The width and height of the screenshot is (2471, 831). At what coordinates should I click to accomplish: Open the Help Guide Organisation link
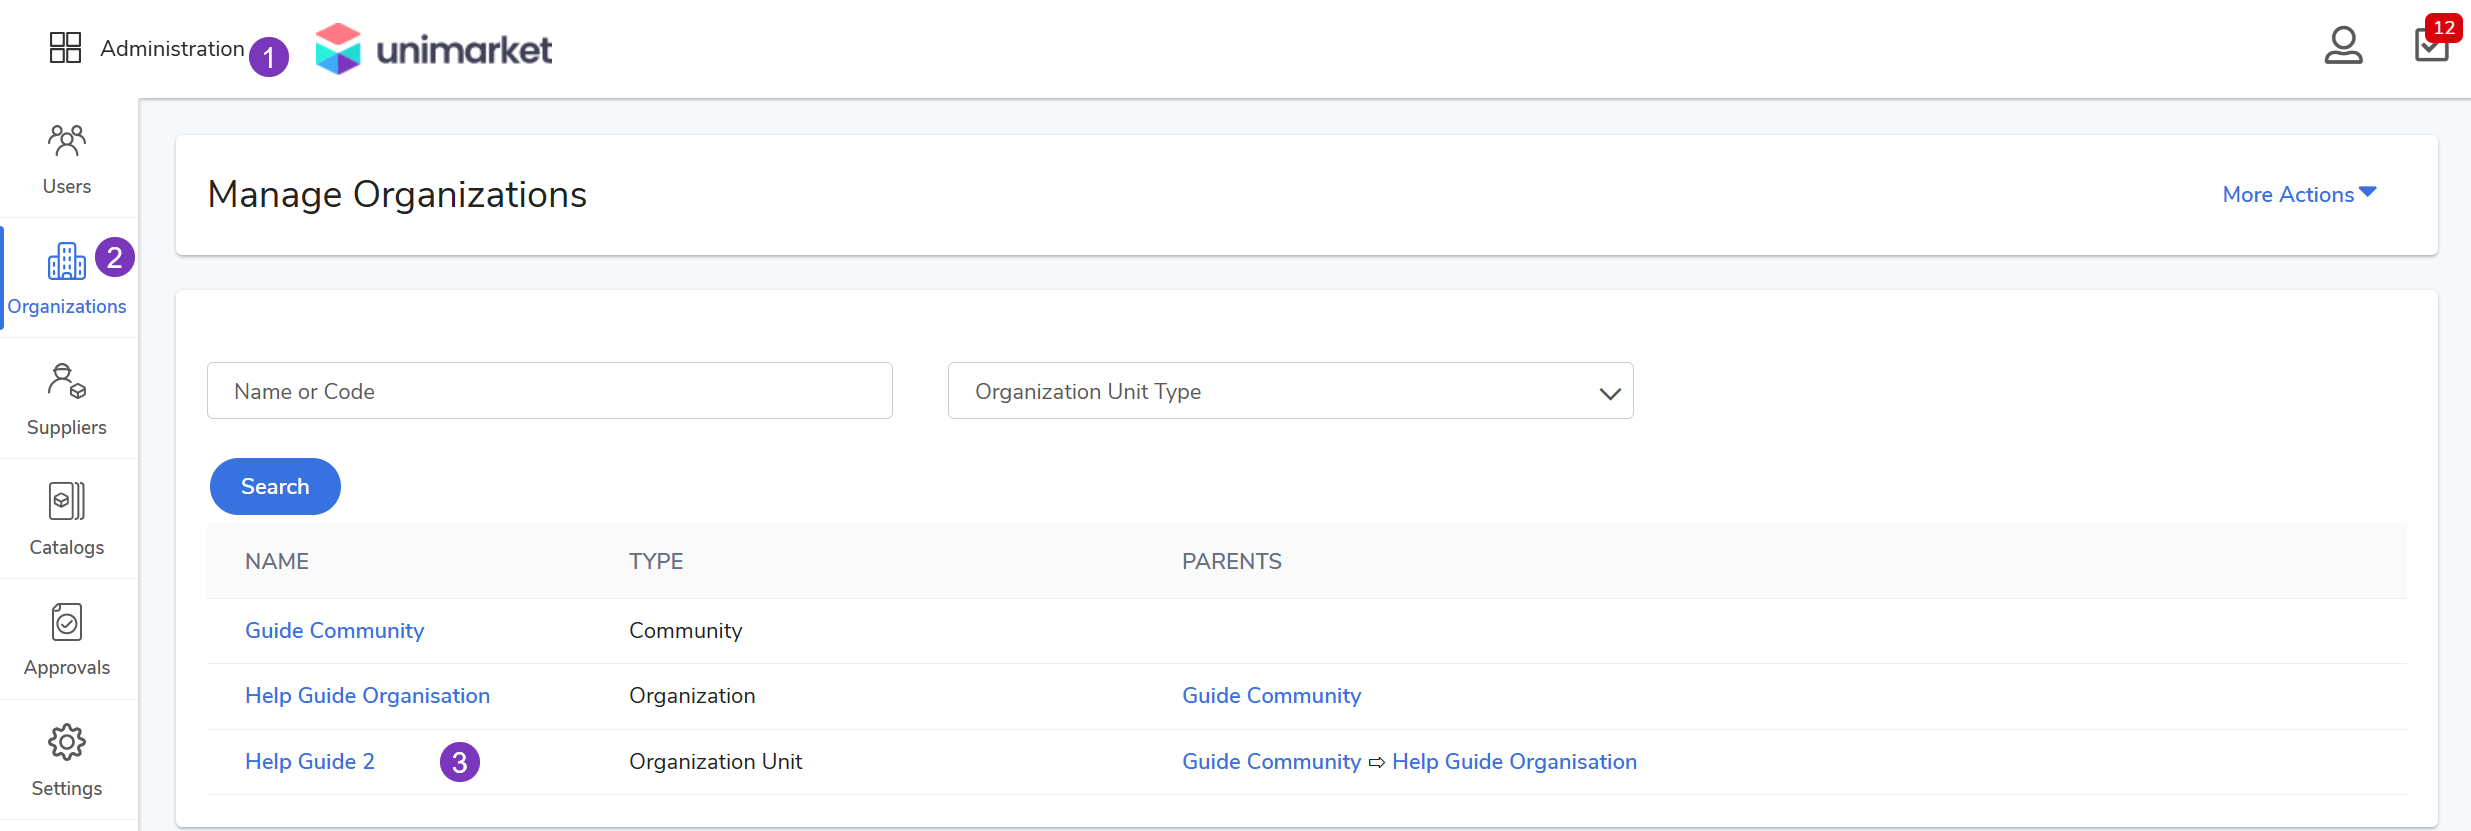coord(367,696)
